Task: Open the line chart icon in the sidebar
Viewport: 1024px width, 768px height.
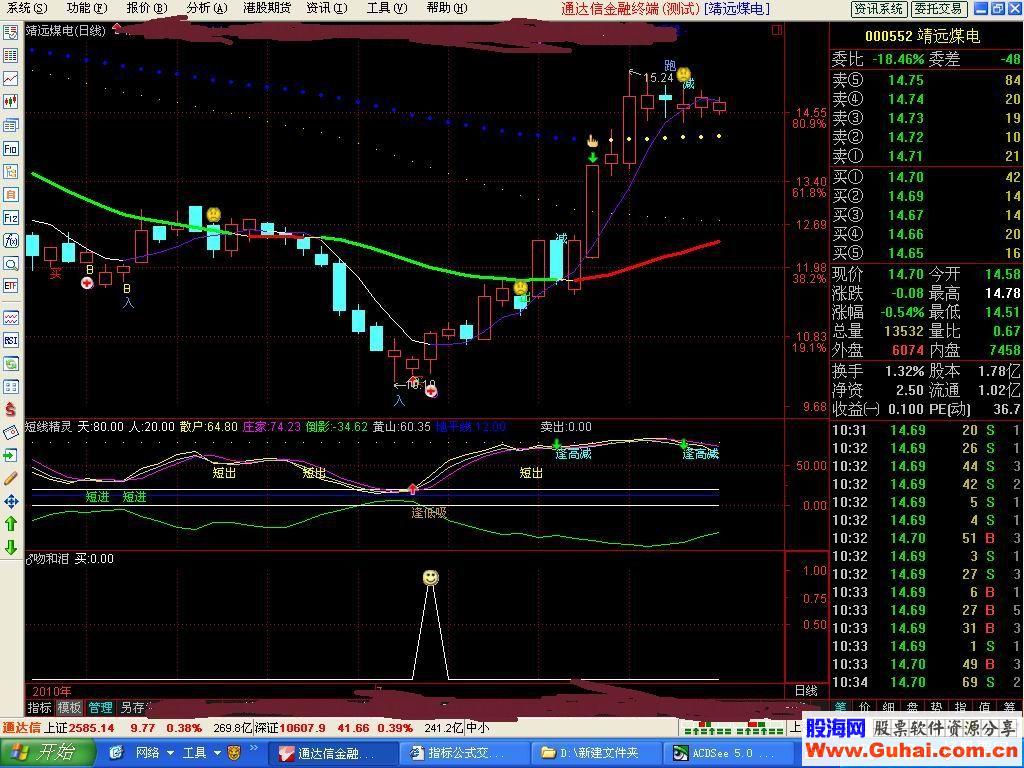Action: click(10, 78)
